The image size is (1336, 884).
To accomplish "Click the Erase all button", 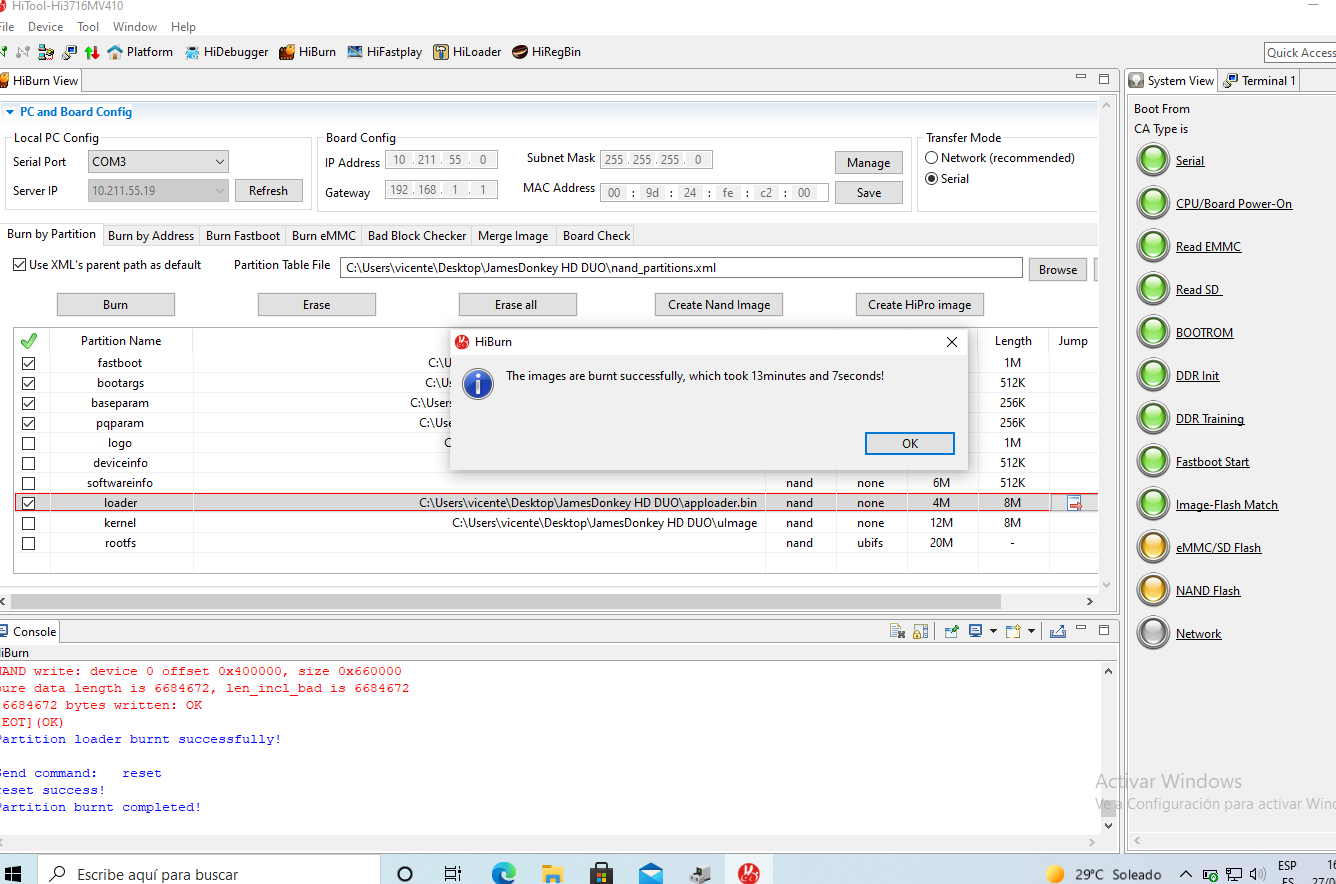I will pyautogui.click(x=518, y=305).
